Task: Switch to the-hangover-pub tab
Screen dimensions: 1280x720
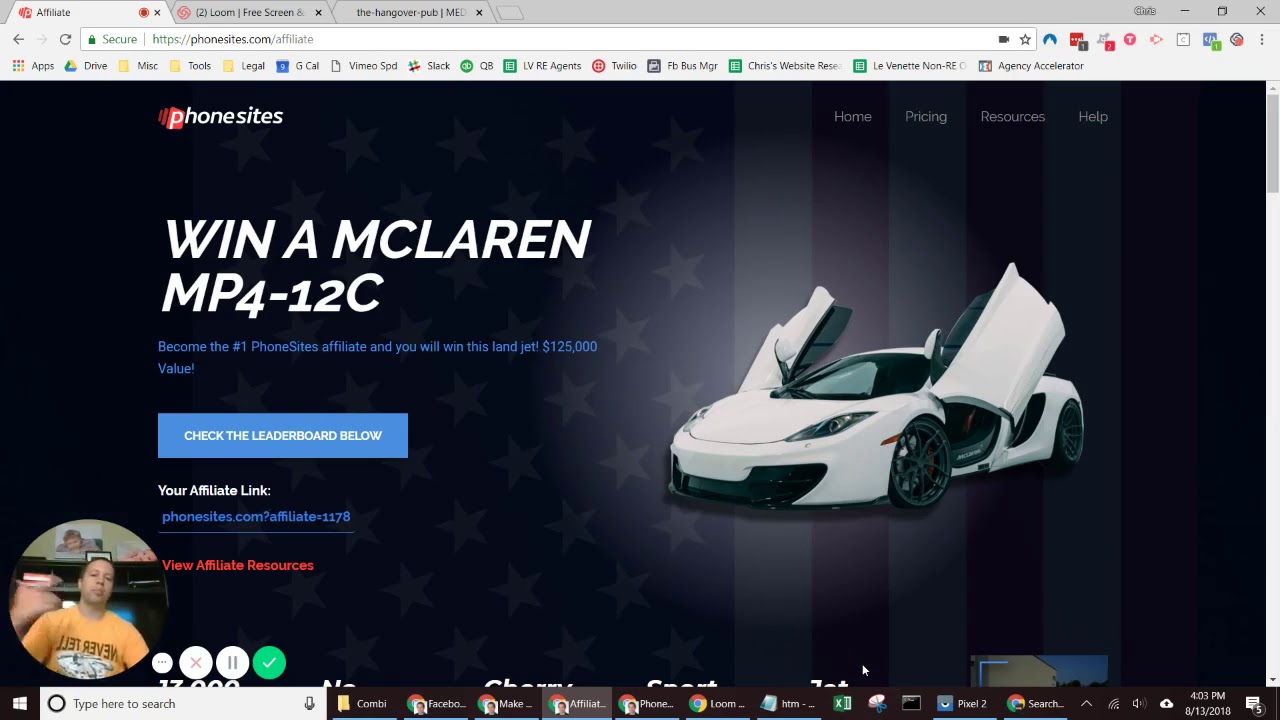Action: [410, 13]
